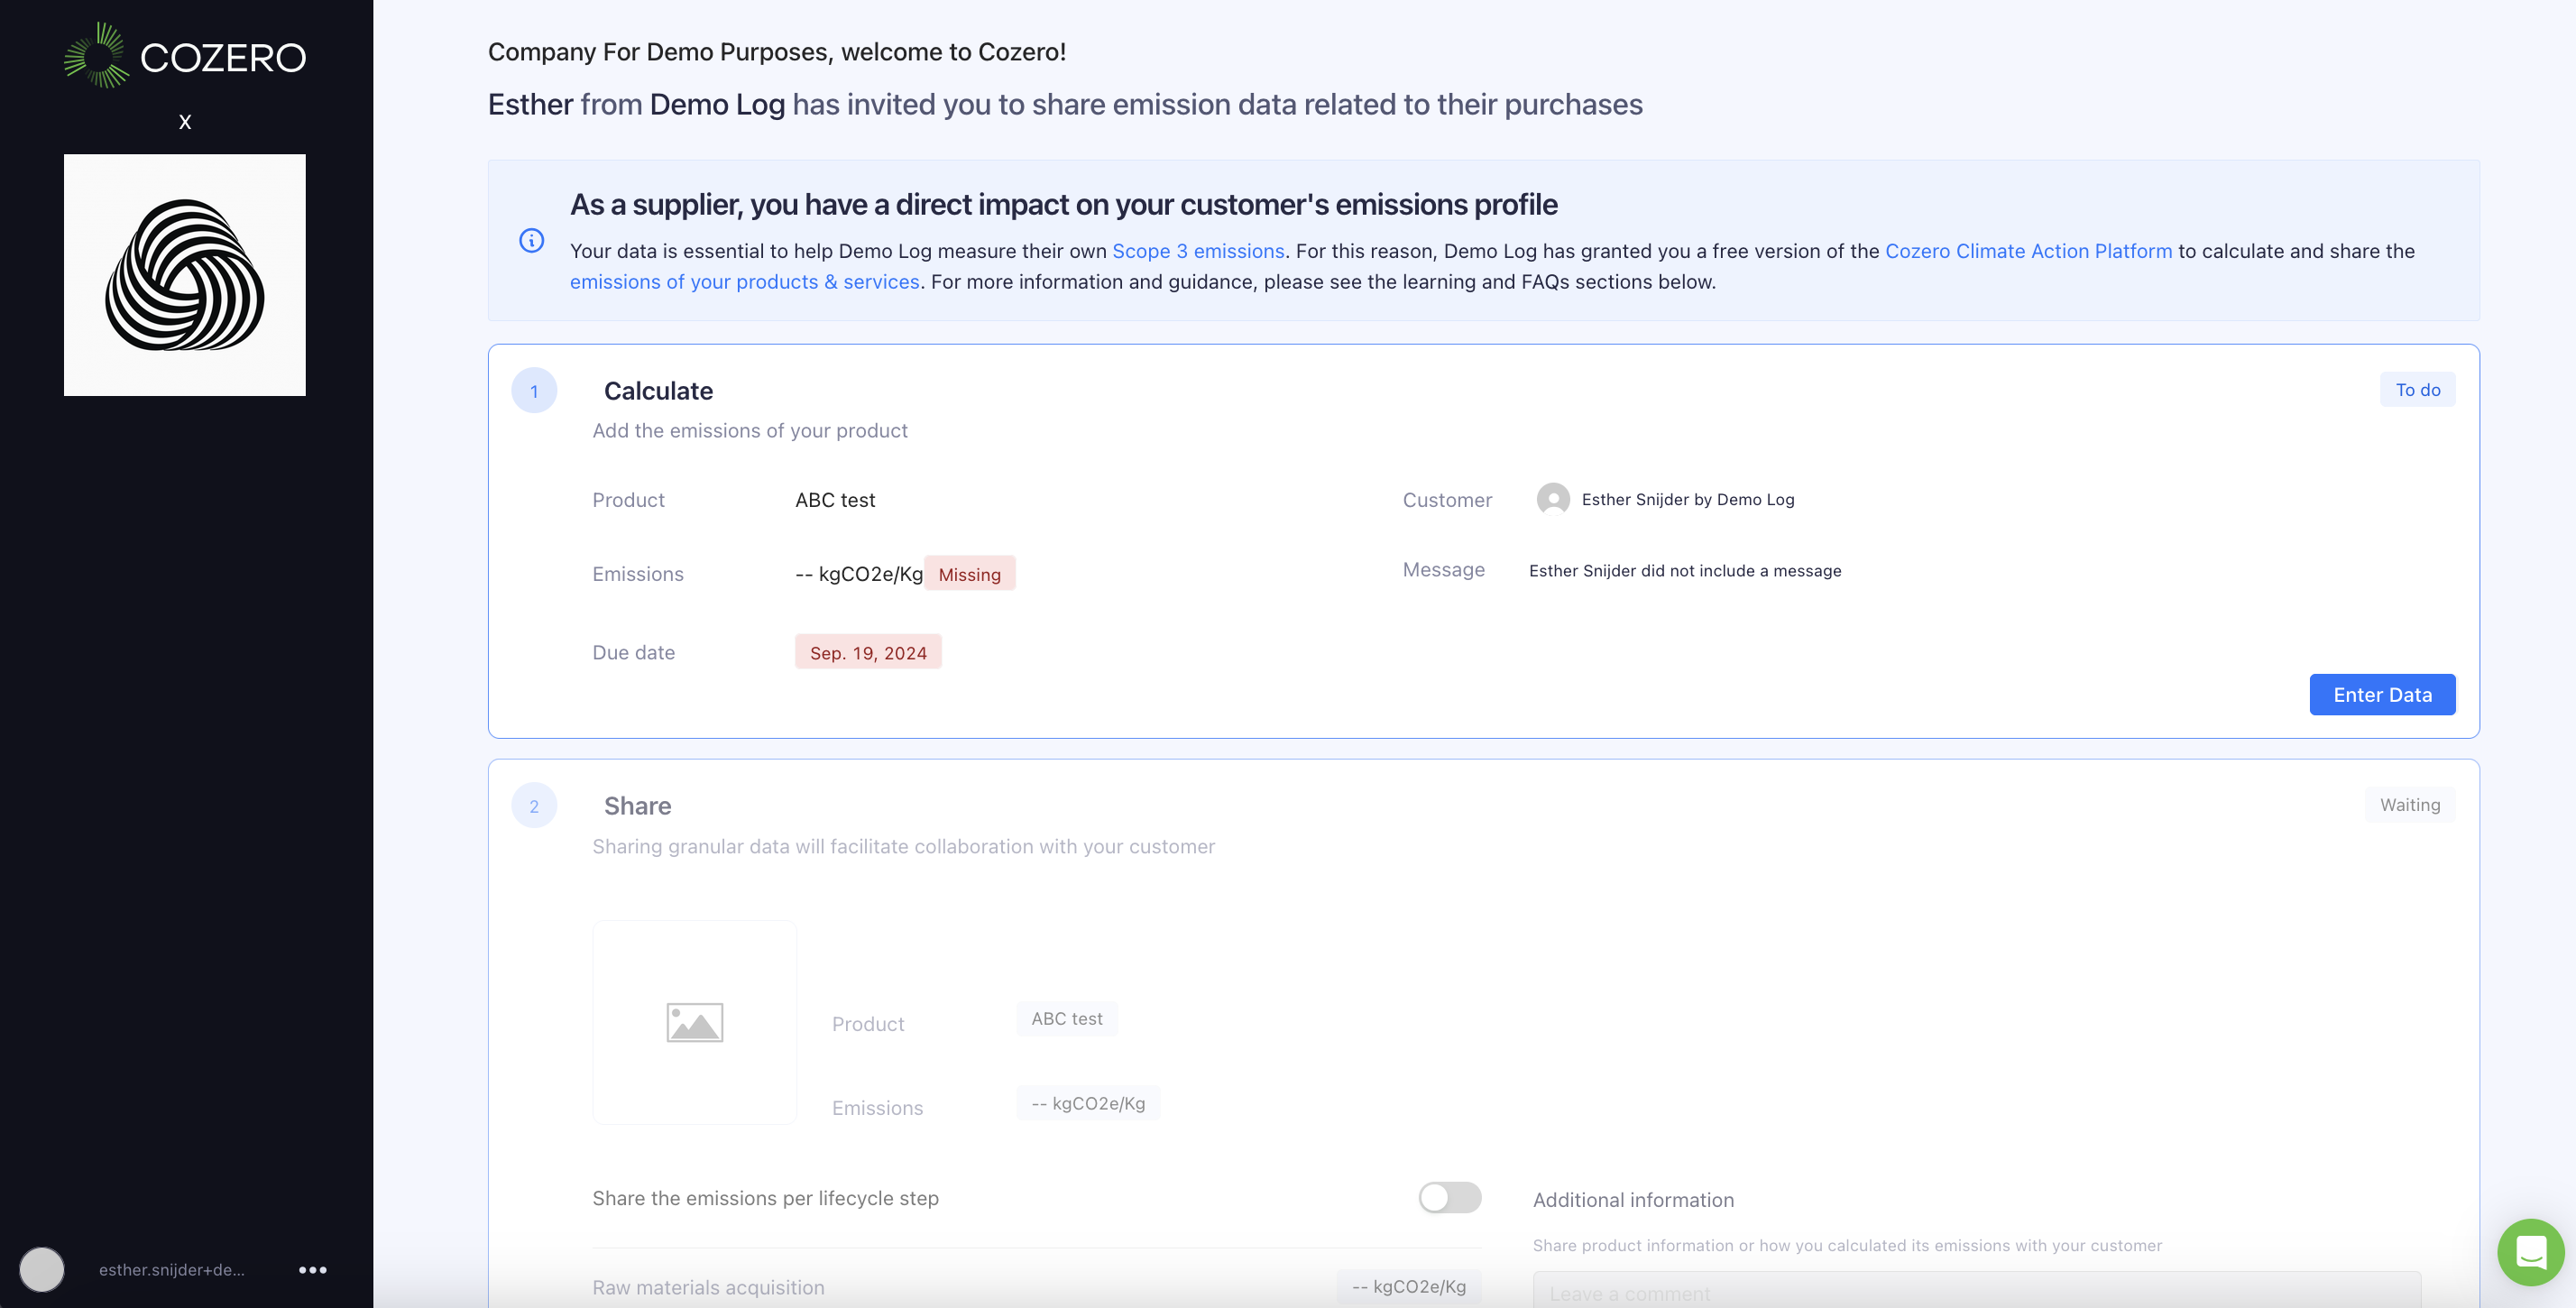Click the To do status tag

pos(2417,390)
